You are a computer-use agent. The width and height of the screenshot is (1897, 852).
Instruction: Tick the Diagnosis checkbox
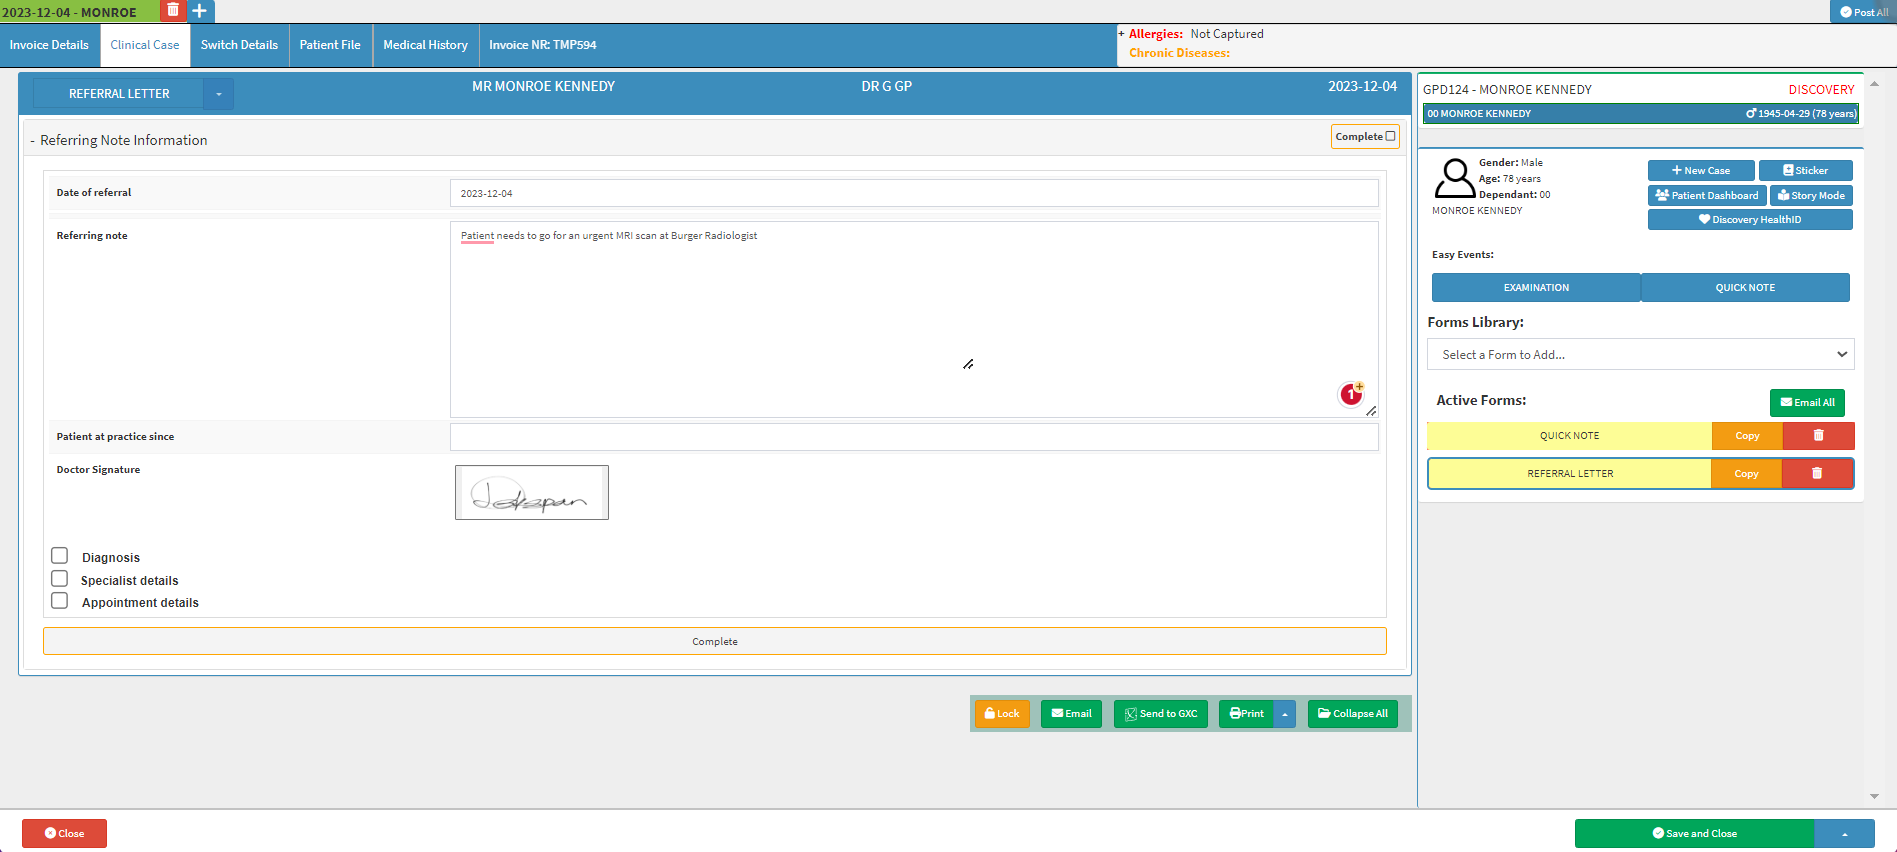click(x=60, y=556)
